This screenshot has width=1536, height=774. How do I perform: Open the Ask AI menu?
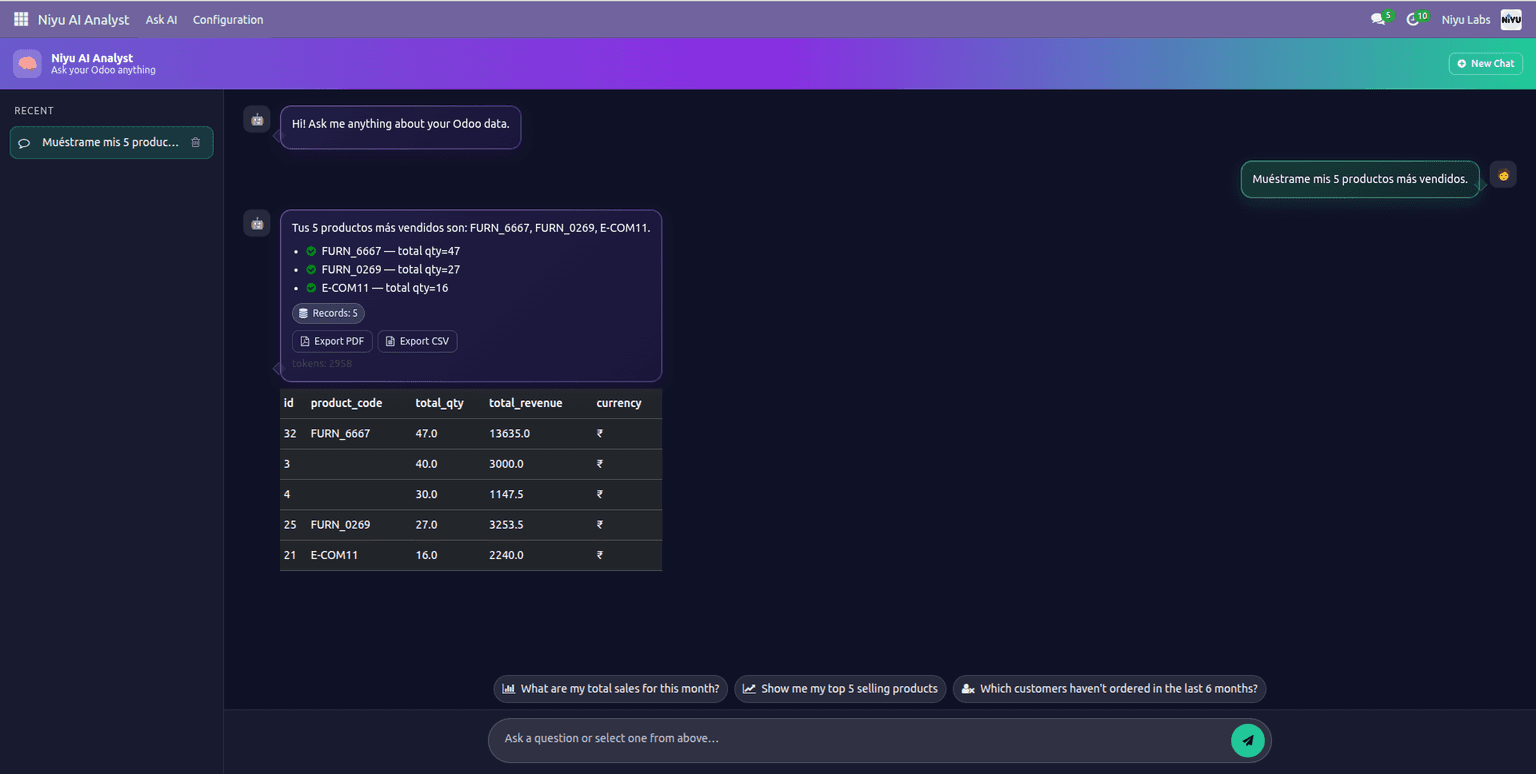point(161,18)
